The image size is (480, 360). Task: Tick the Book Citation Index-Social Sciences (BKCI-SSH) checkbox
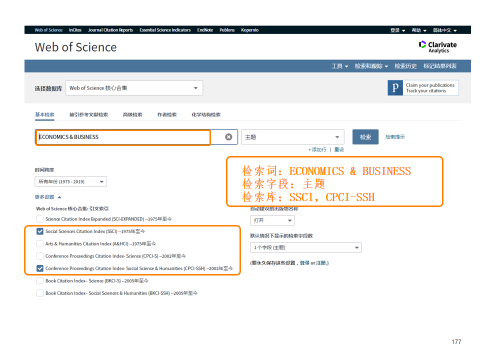[x=40, y=293]
